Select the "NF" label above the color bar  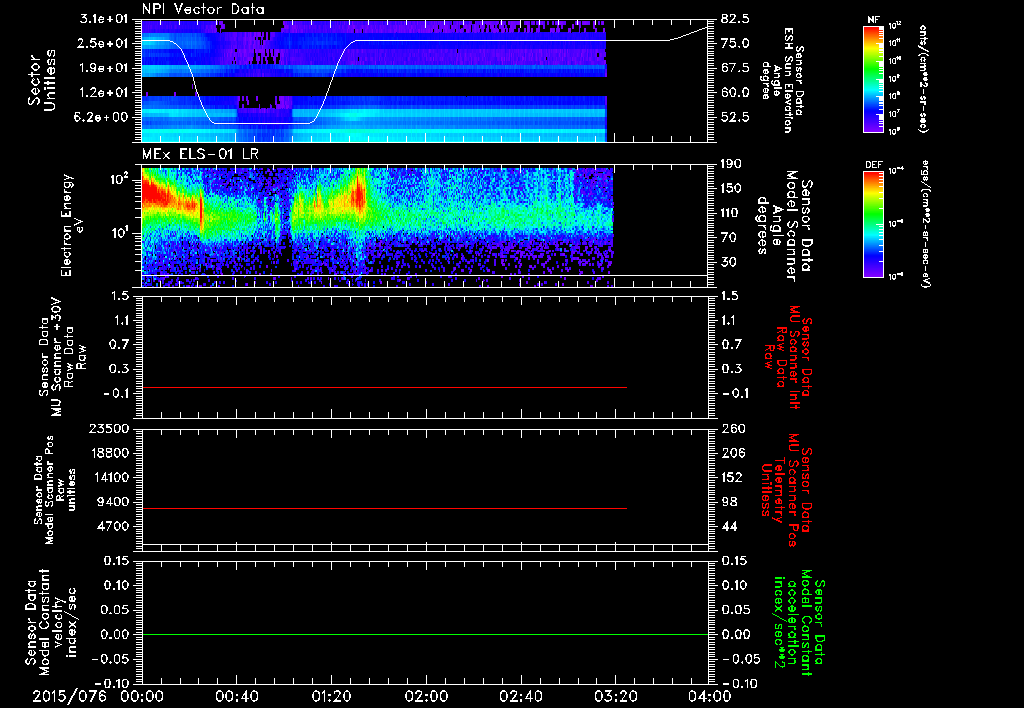(x=874, y=20)
